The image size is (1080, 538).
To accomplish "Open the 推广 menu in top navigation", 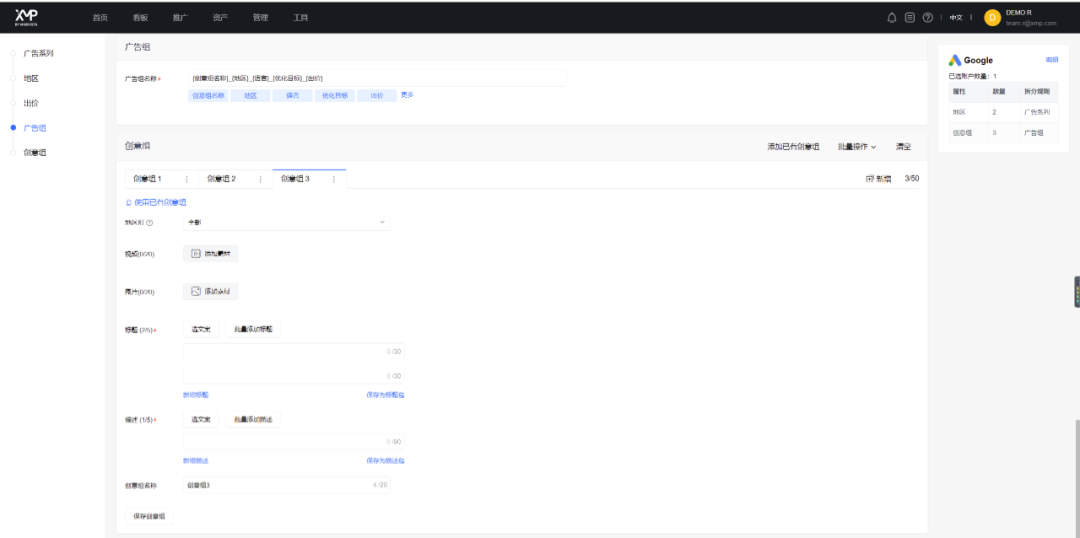I will 180,17.
